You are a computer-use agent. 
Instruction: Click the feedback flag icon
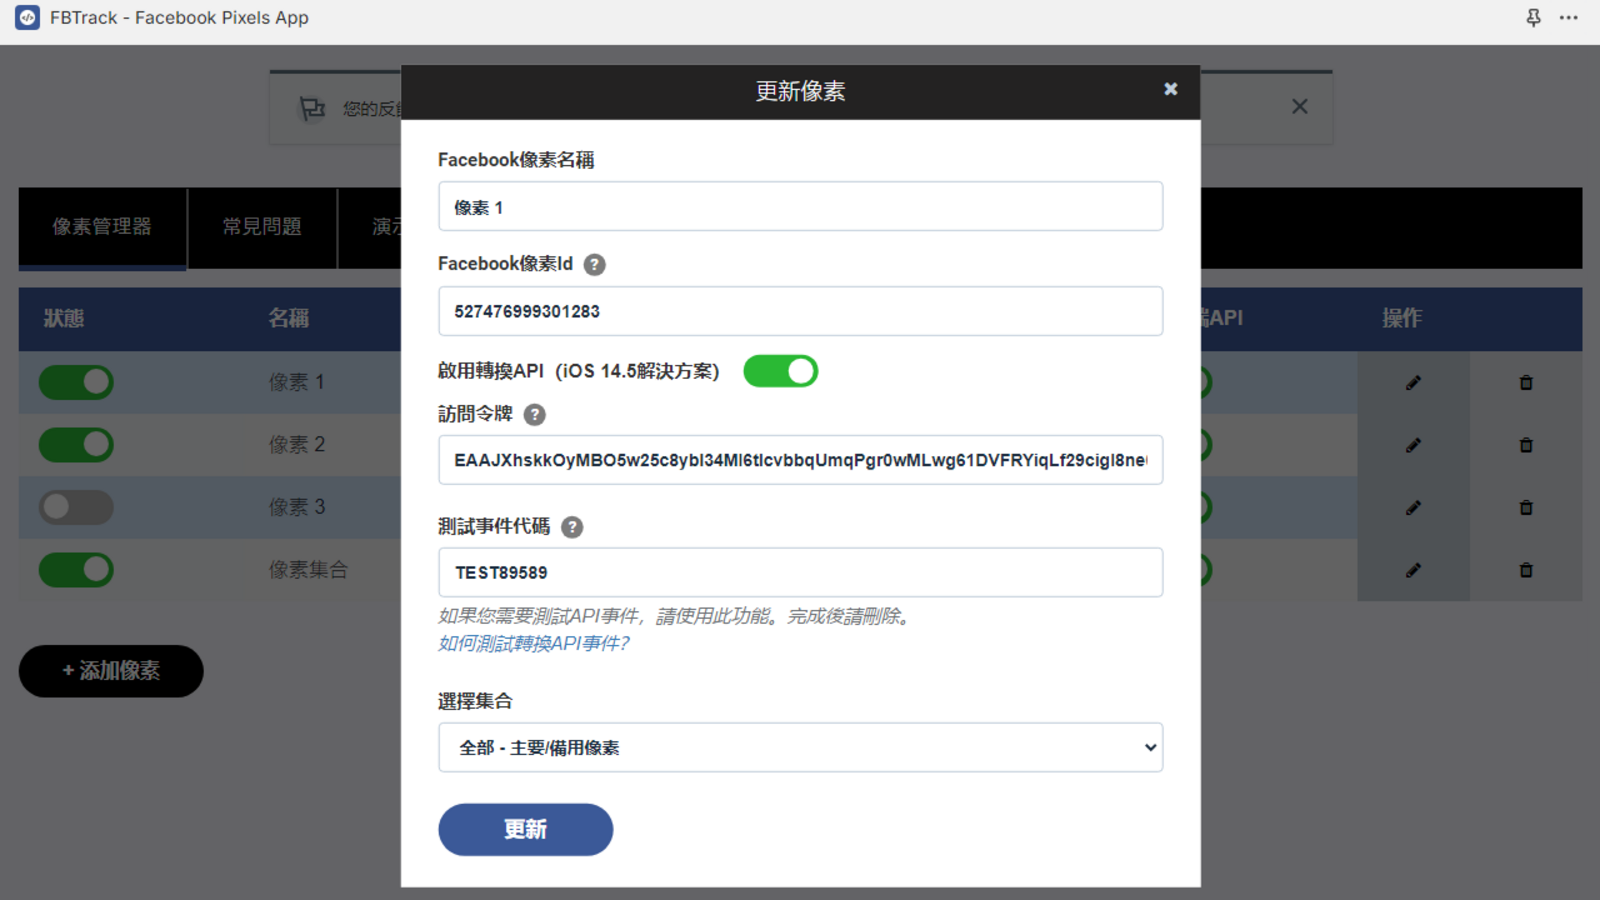point(313,108)
